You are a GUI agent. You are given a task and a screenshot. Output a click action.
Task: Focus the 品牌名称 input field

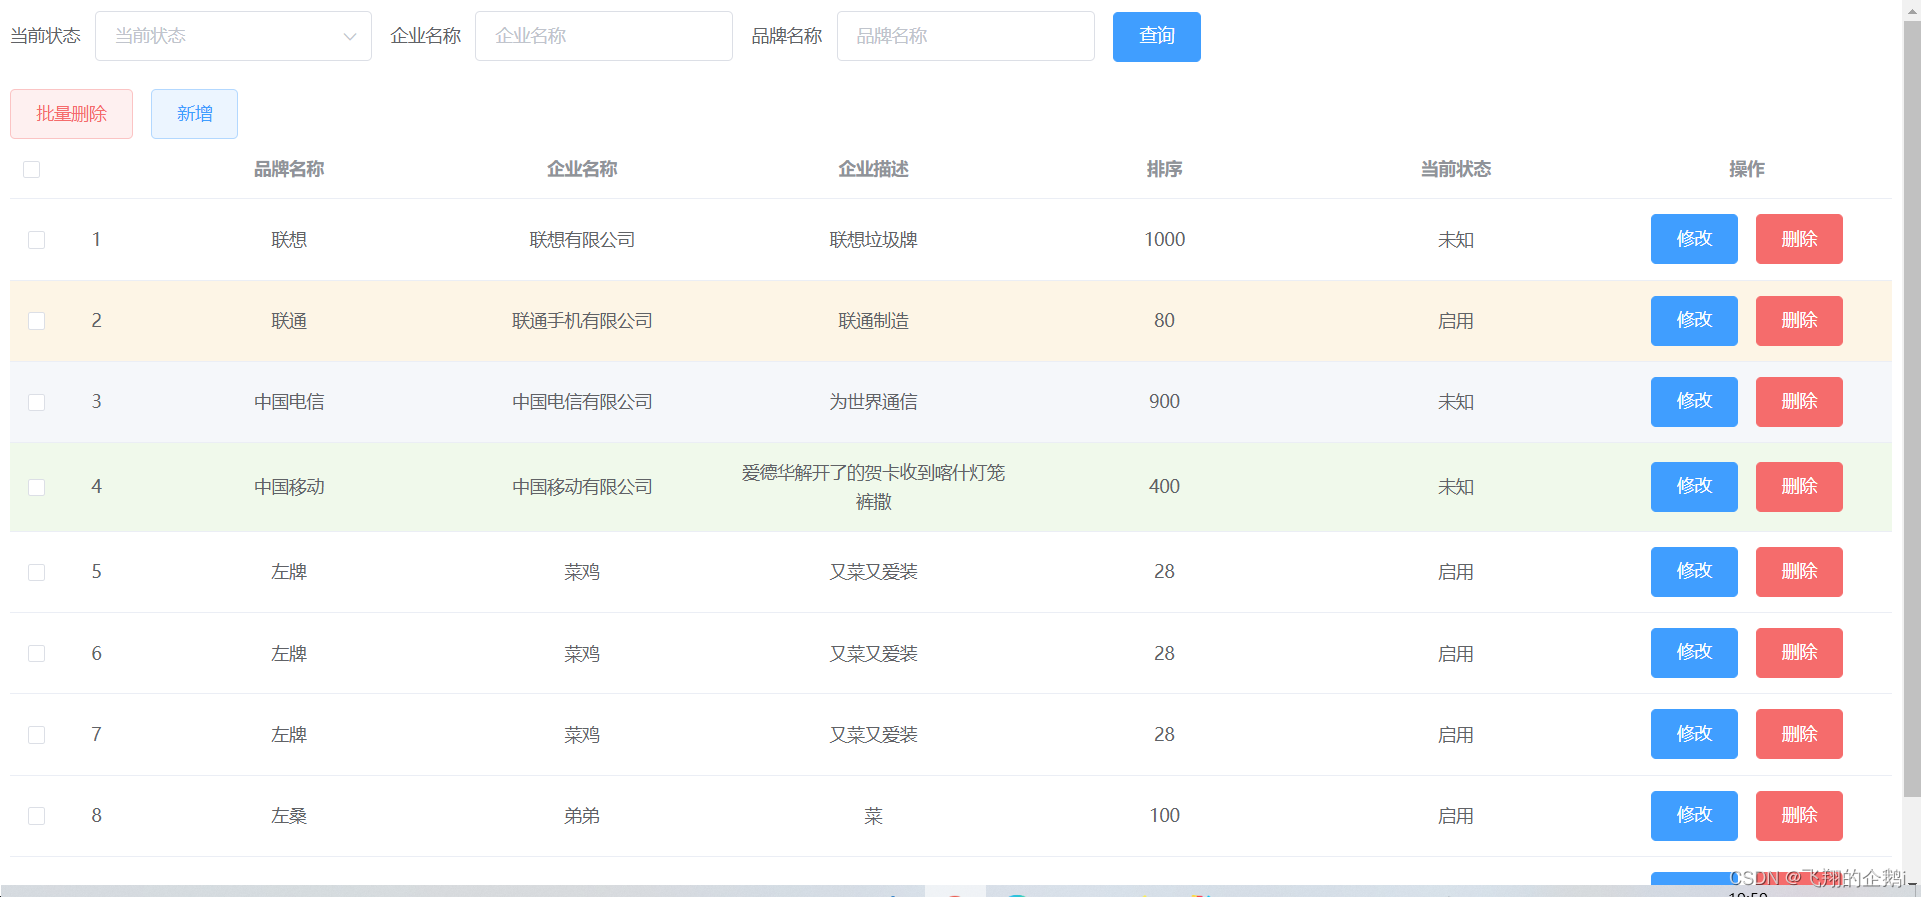[x=966, y=36]
